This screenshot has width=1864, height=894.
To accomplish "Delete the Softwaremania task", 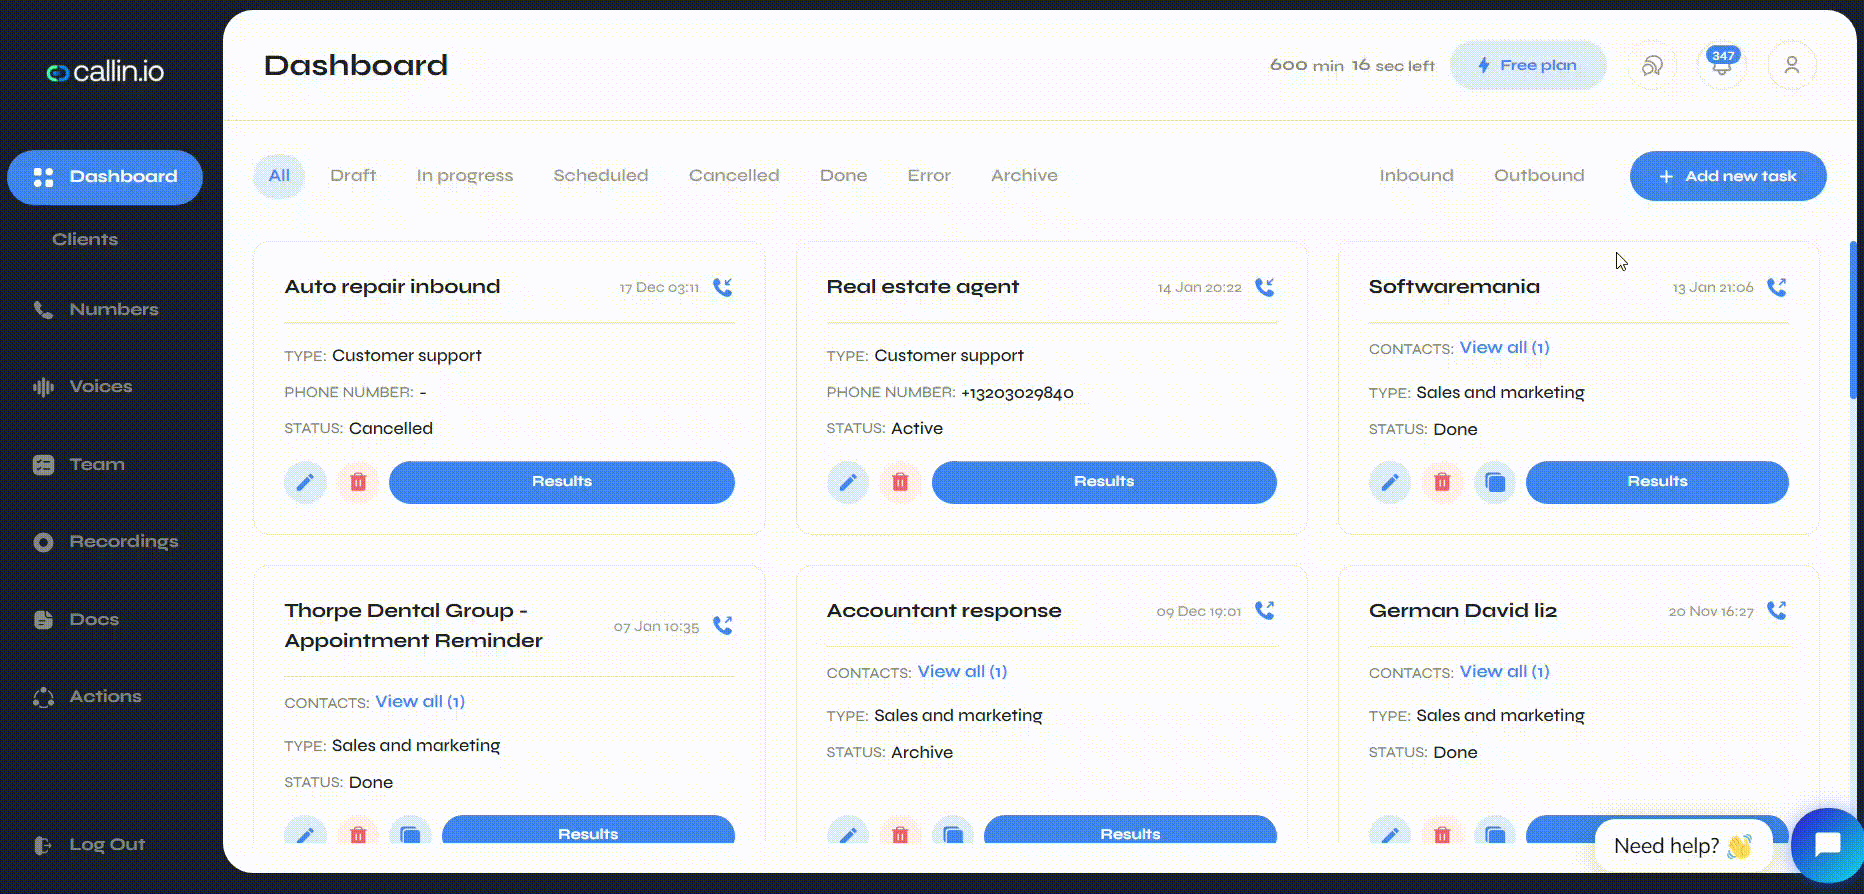I will (x=1442, y=482).
